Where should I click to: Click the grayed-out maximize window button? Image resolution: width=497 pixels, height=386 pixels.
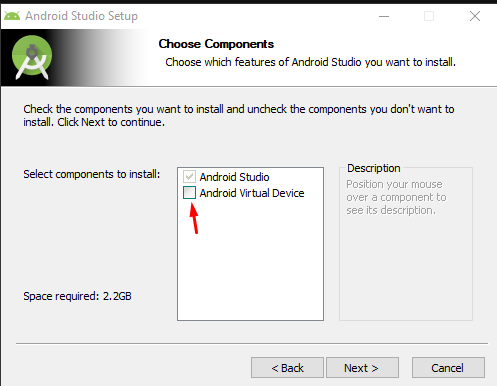click(429, 16)
